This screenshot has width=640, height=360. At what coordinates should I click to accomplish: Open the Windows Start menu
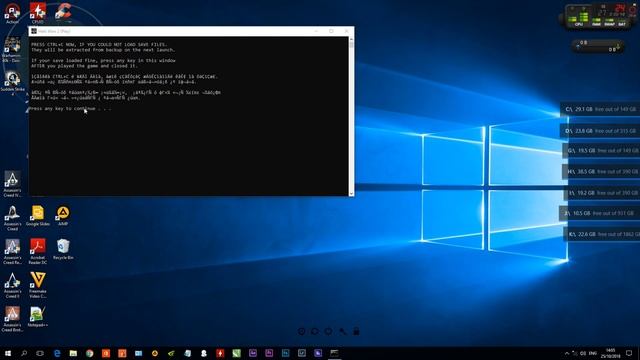tap(8, 353)
